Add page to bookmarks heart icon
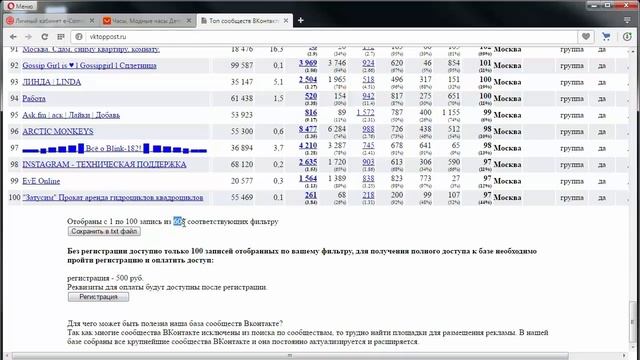The width and height of the screenshot is (640, 360). 586,37
